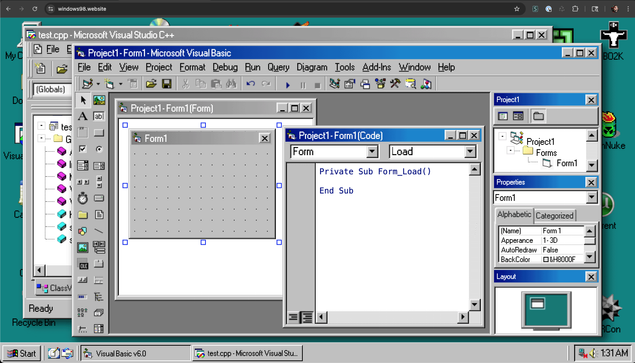Select Form1 in the Project tree
This screenshot has height=363, width=635.
pos(567,163)
